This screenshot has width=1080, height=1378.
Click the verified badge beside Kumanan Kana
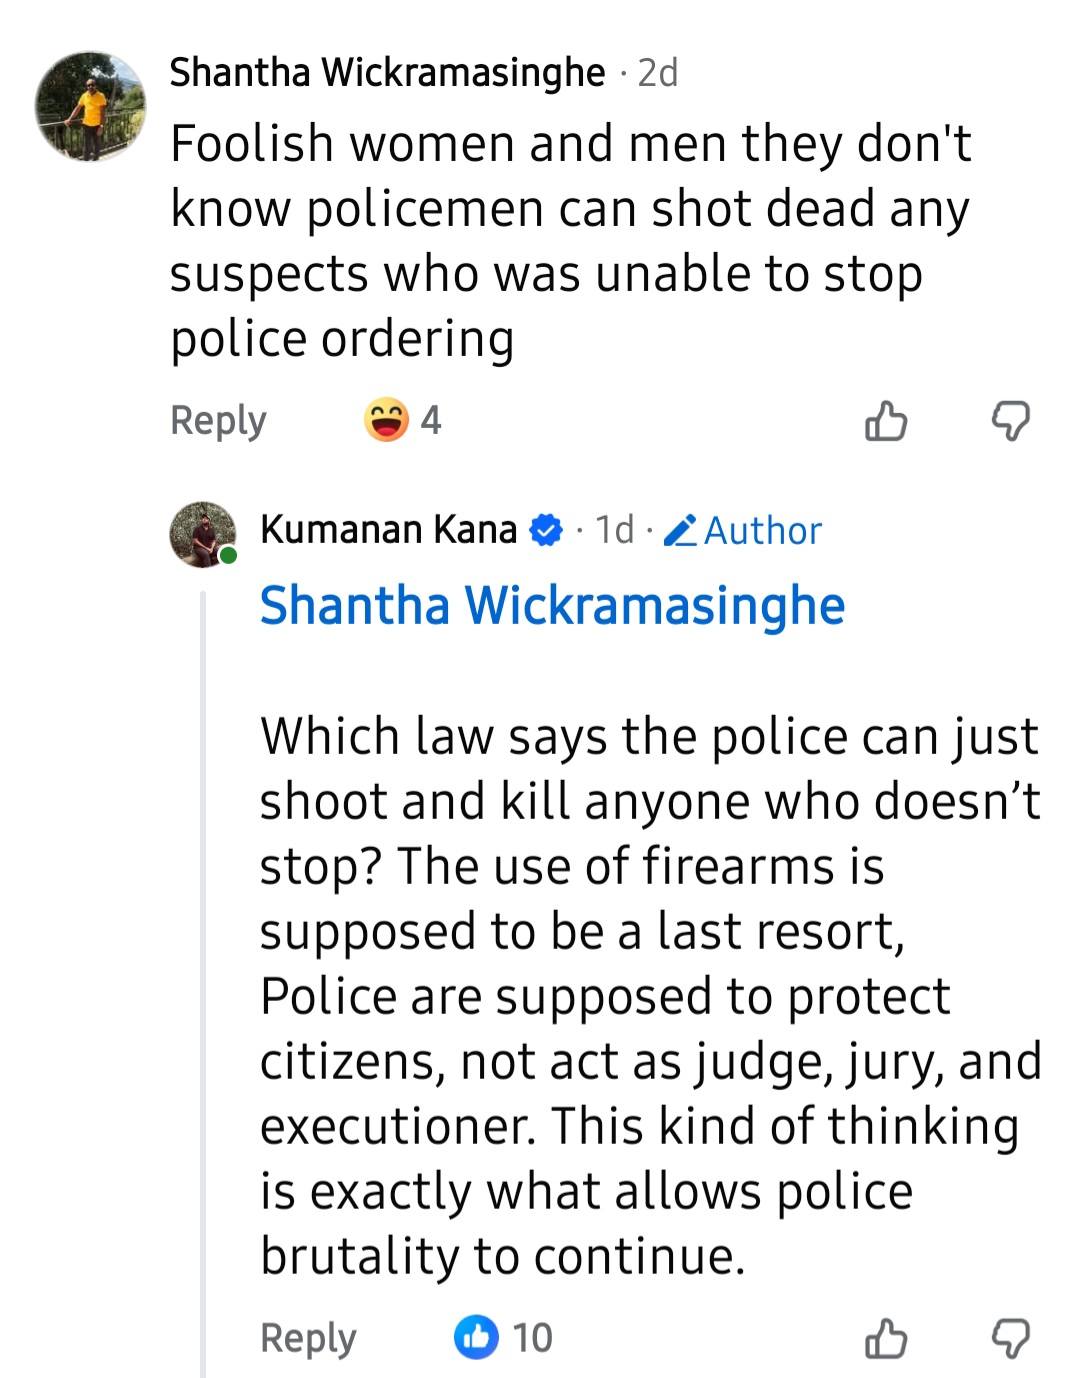click(545, 530)
